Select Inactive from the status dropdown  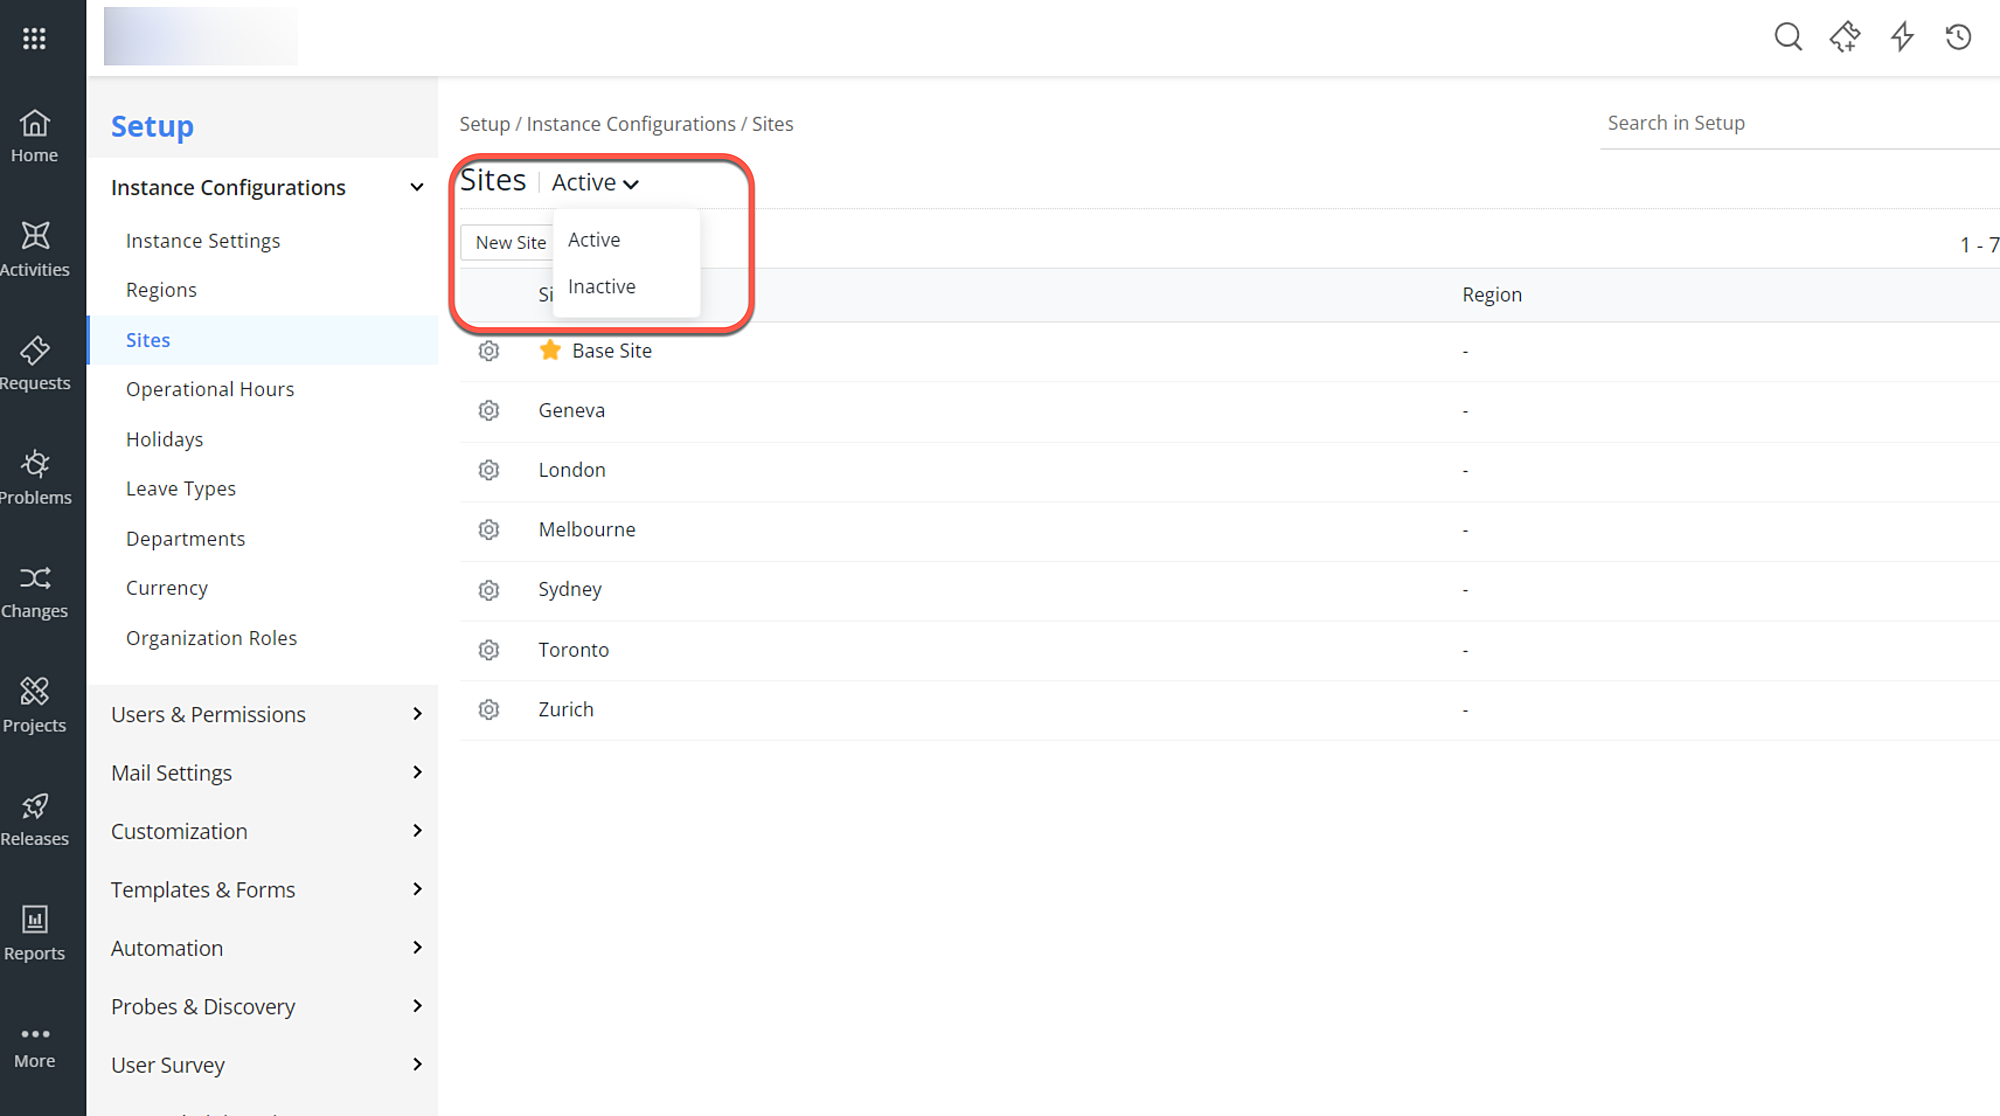click(601, 286)
